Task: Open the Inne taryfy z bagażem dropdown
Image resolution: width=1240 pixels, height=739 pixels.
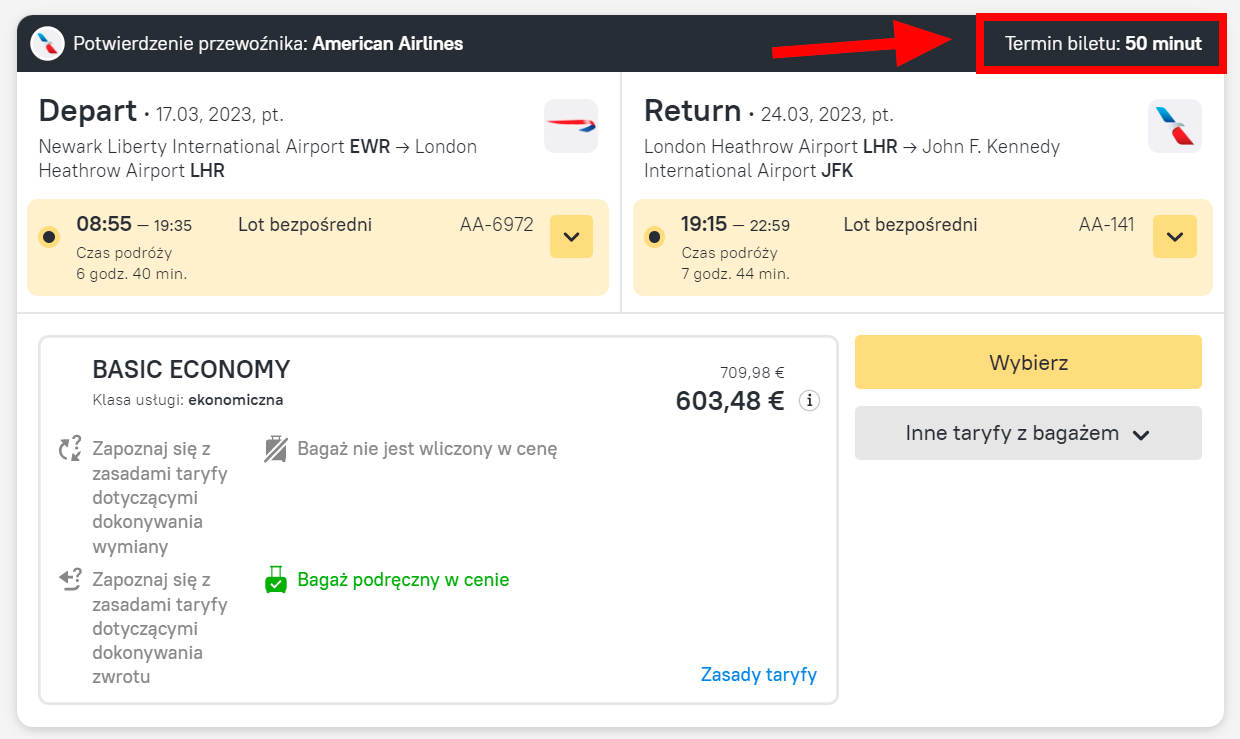Action: tap(1027, 433)
